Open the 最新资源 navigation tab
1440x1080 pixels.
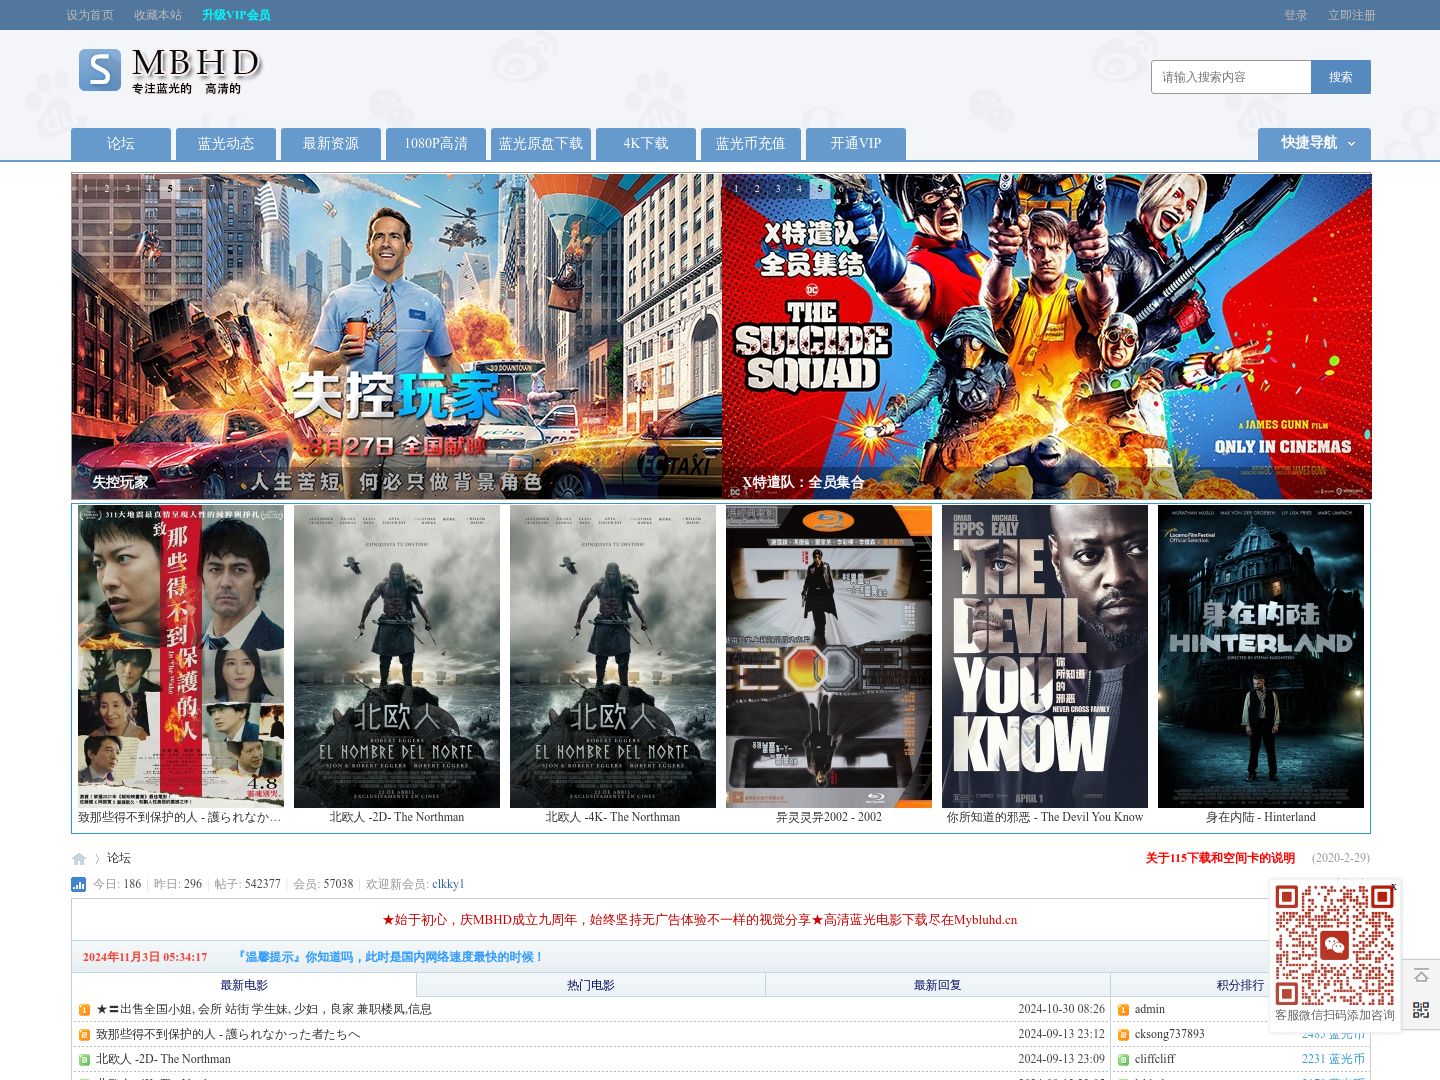[331, 144]
